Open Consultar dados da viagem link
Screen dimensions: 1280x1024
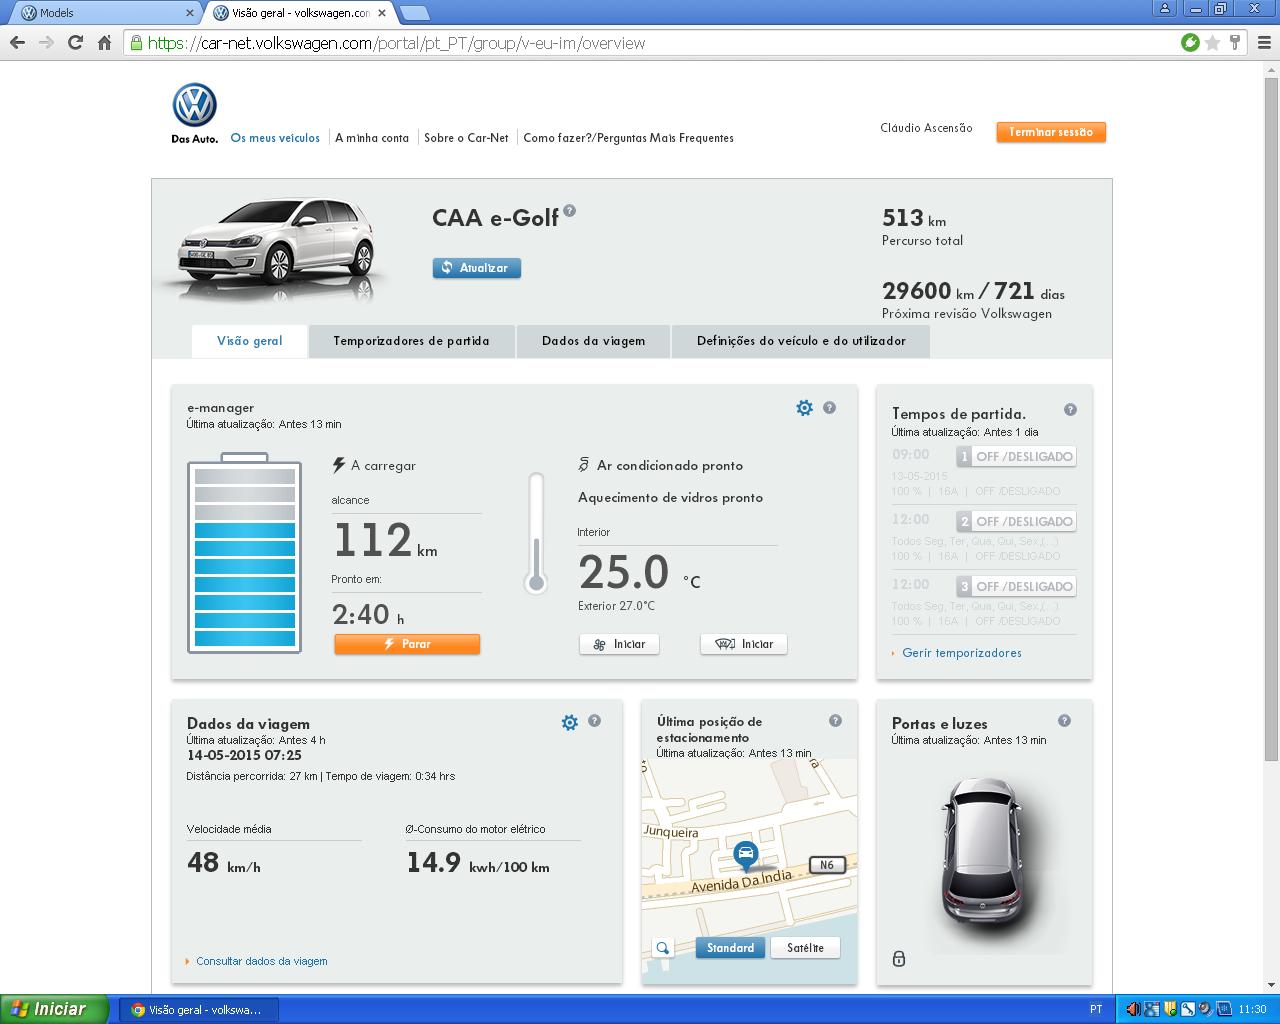coord(262,961)
